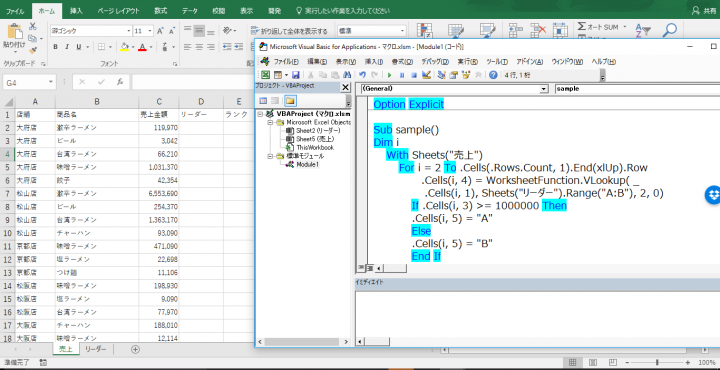Toggle Underline formatting in Excel ribbon

tap(79, 47)
